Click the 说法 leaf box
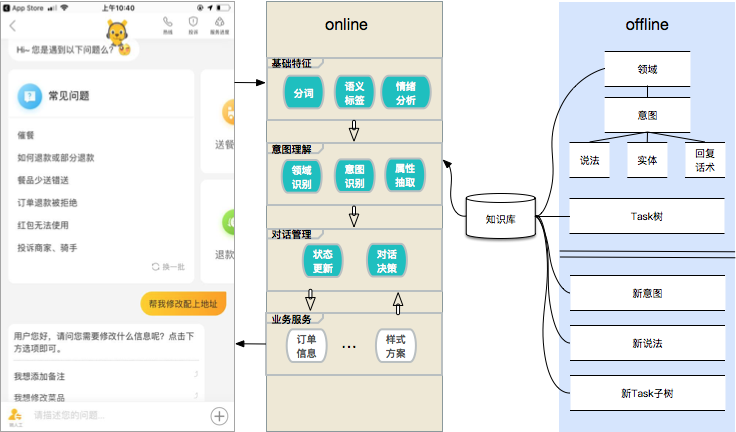The height and width of the screenshot is (432, 736). point(590,160)
